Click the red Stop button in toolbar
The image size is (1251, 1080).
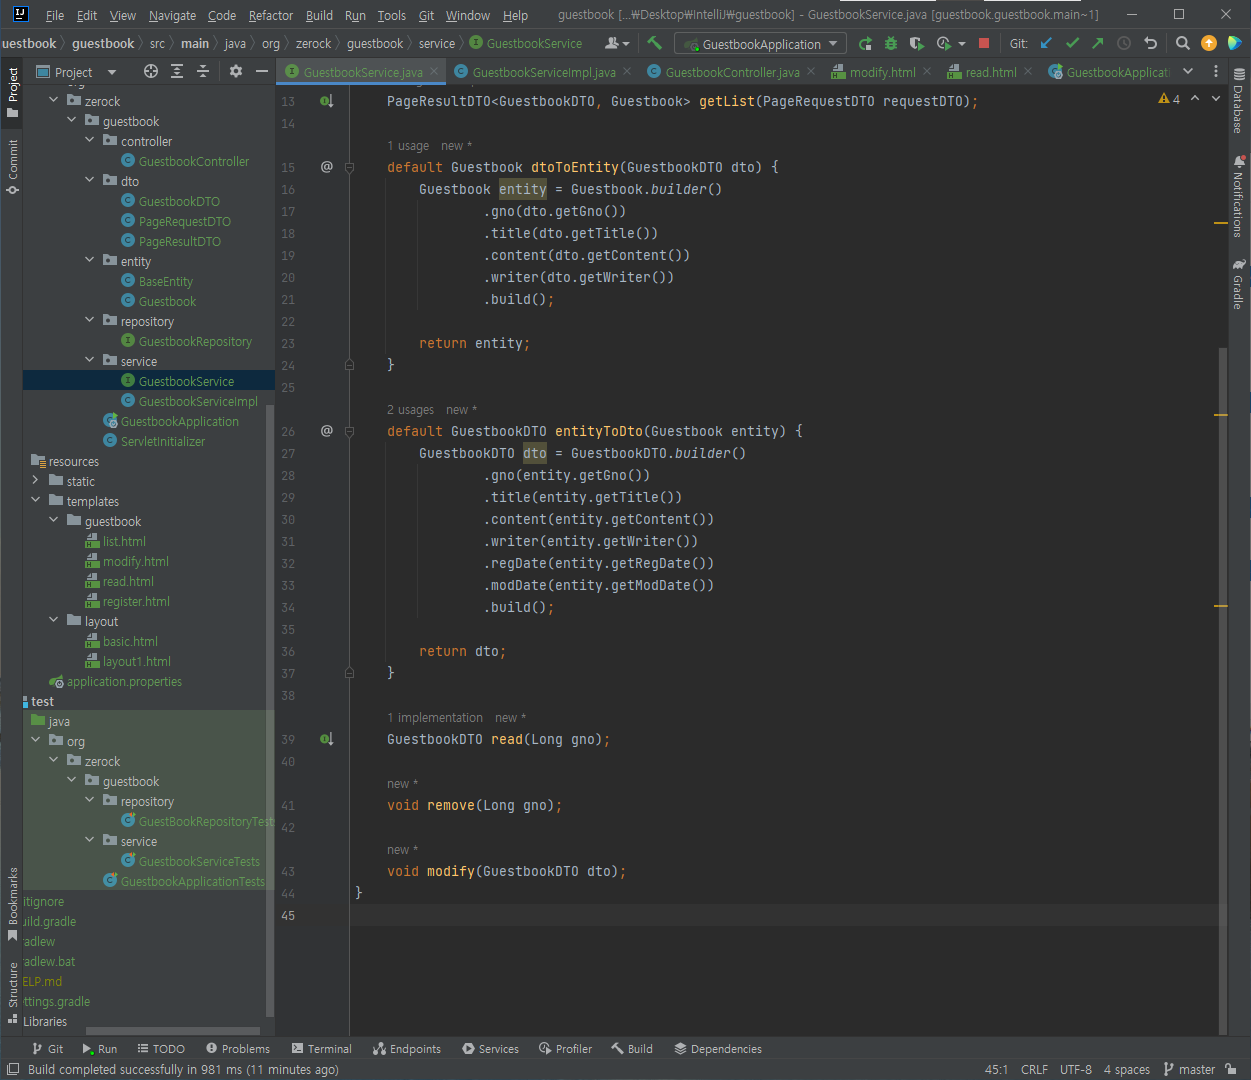click(984, 43)
